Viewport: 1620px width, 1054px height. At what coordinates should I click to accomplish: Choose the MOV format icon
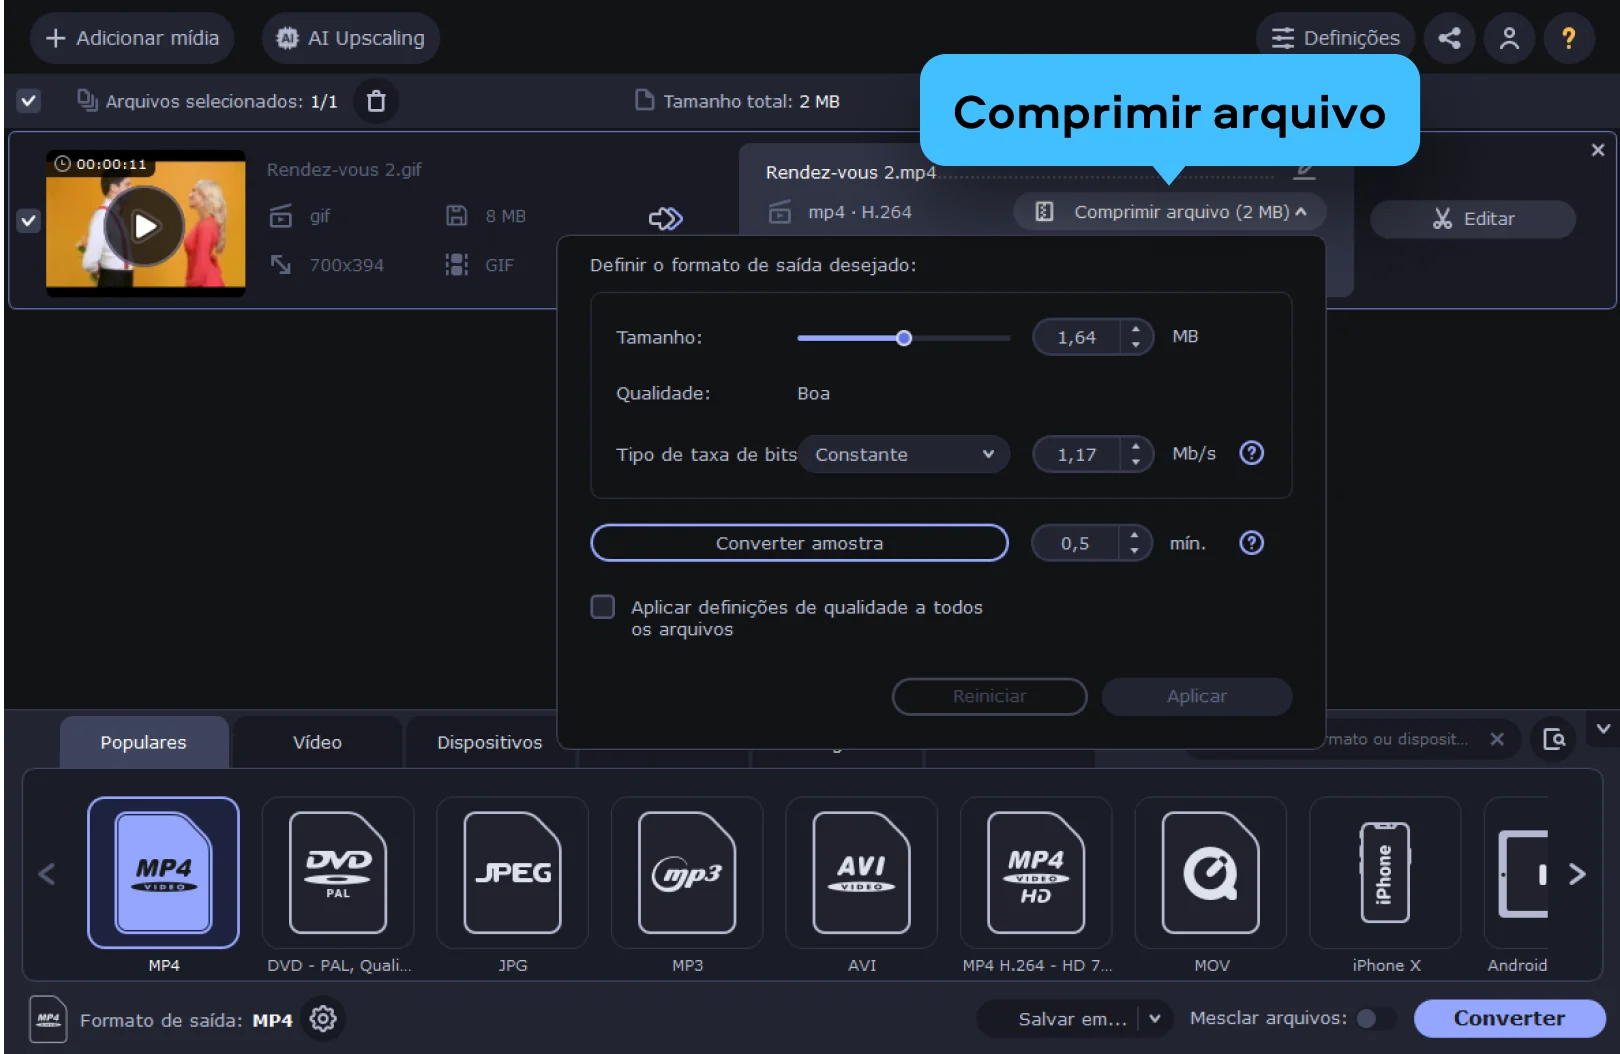pyautogui.click(x=1210, y=873)
